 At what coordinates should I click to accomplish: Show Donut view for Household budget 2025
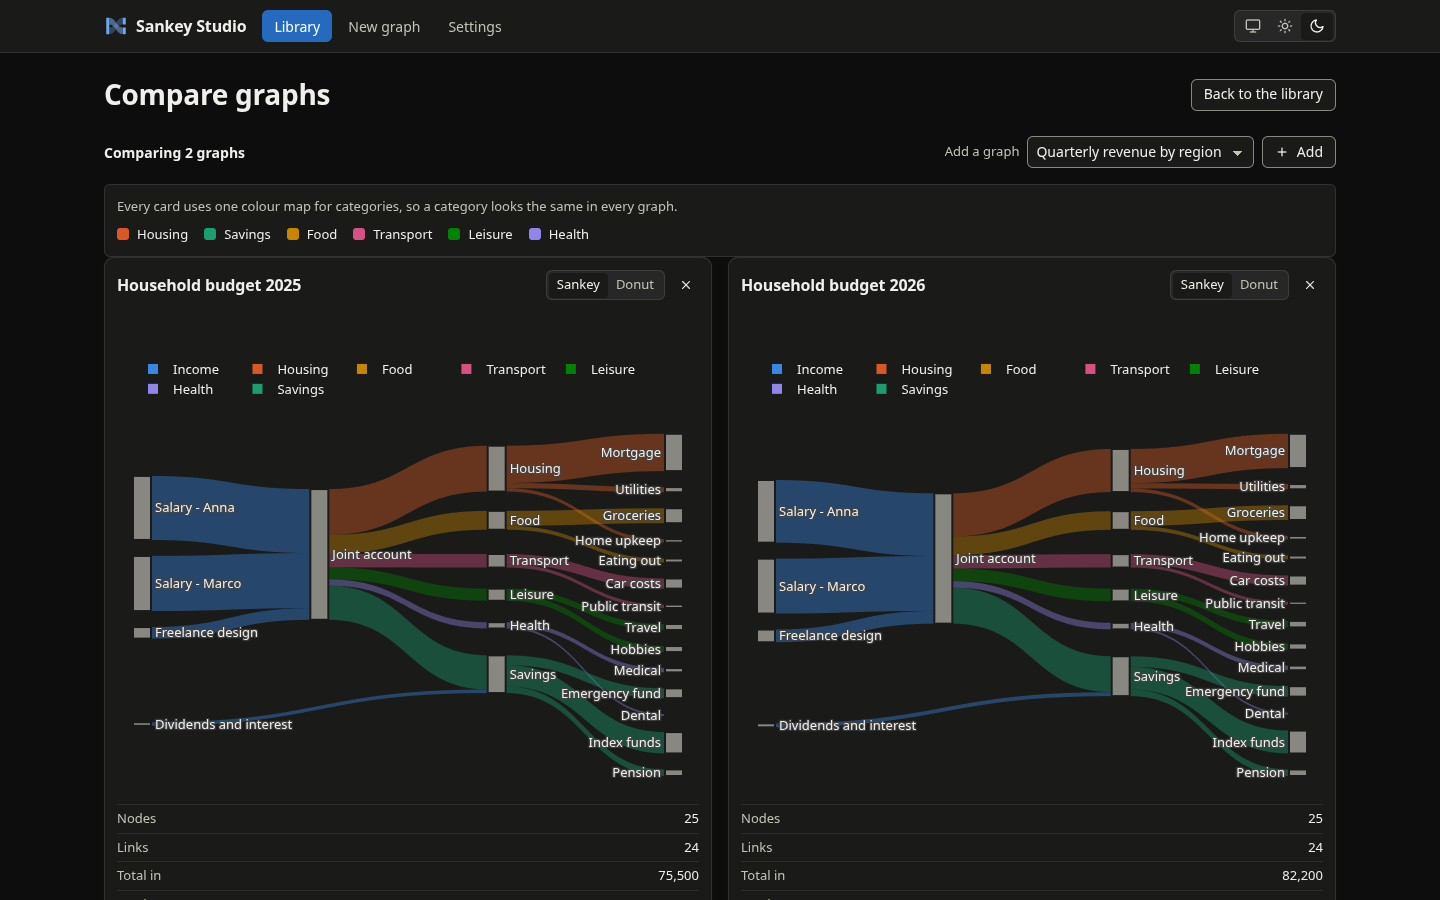[635, 285]
